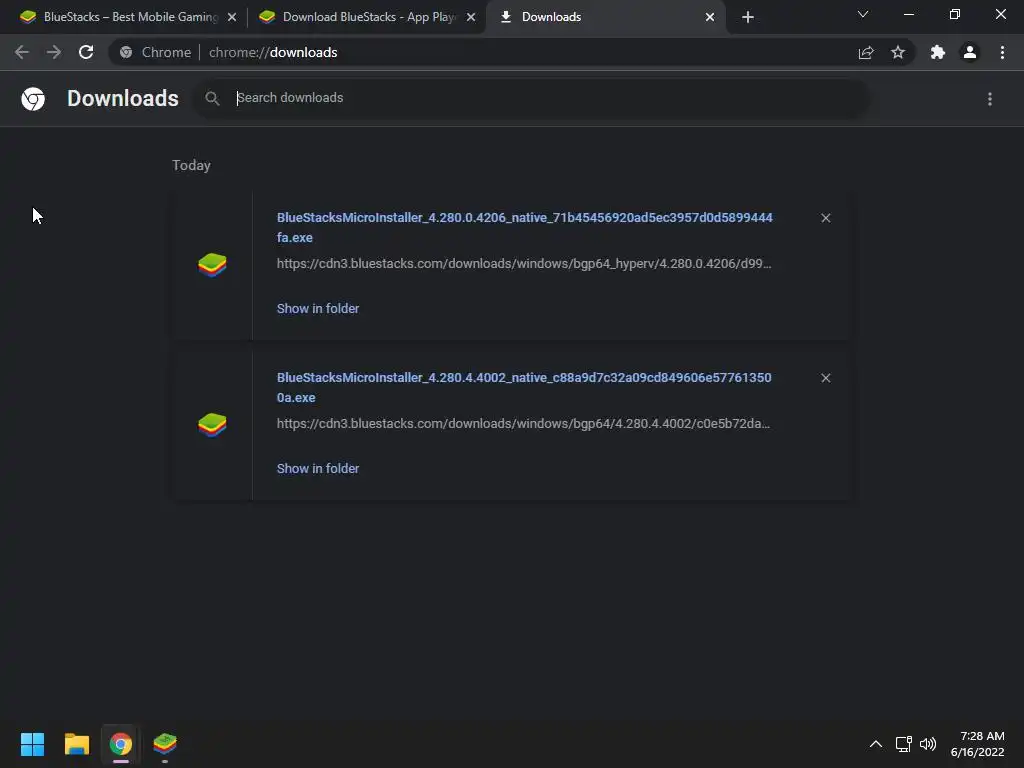1024x768 pixels.
Task: Open the Chrome three-dot main menu
Action: [x=1002, y=52]
